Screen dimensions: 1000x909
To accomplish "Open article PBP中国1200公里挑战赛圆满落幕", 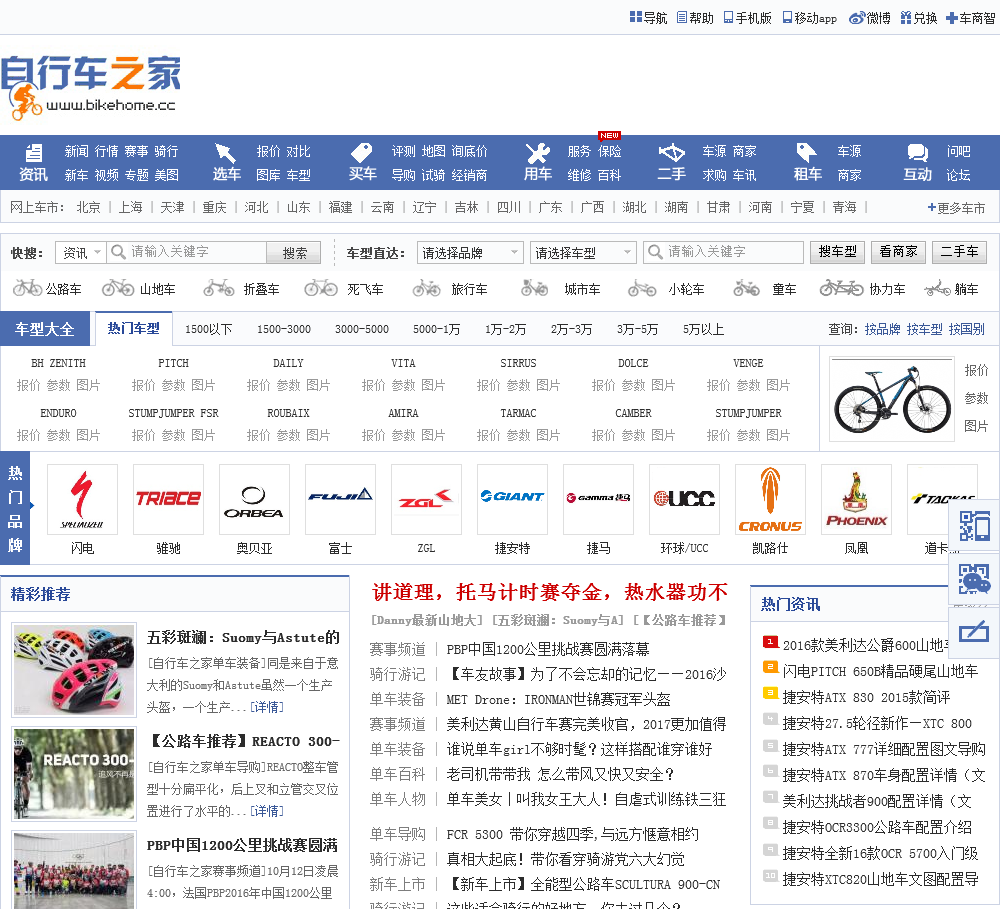I will point(548,649).
